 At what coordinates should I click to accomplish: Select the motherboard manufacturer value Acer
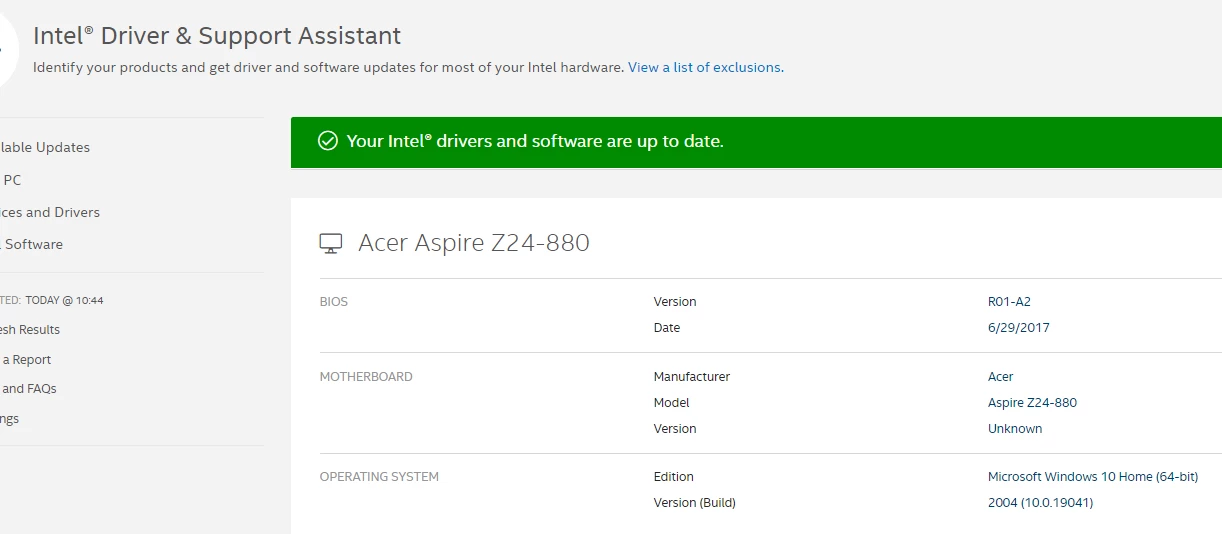click(1001, 377)
